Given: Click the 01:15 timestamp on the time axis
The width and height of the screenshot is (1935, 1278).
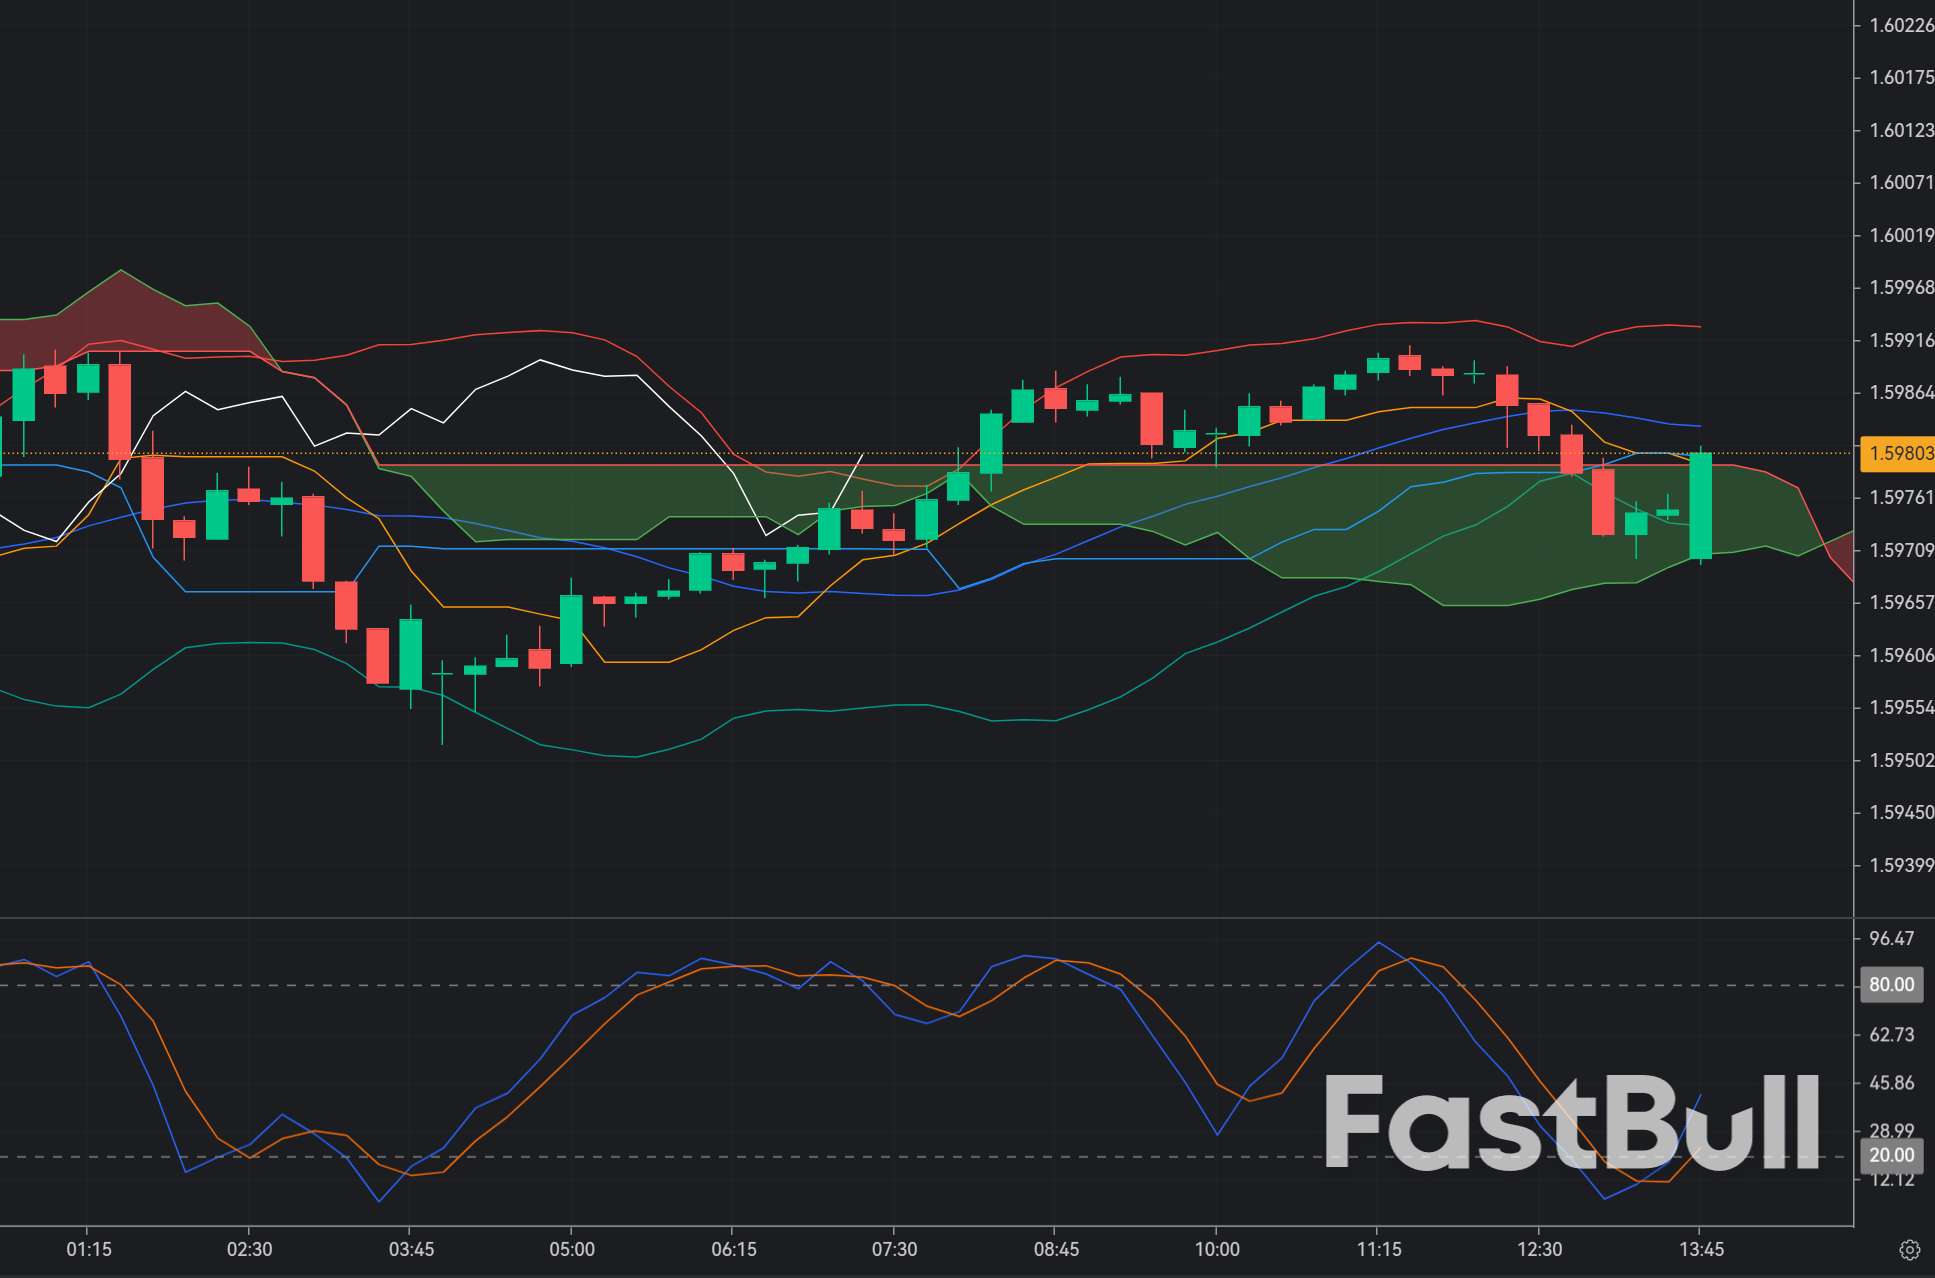Looking at the screenshot, I should [x=88, y=1249].
